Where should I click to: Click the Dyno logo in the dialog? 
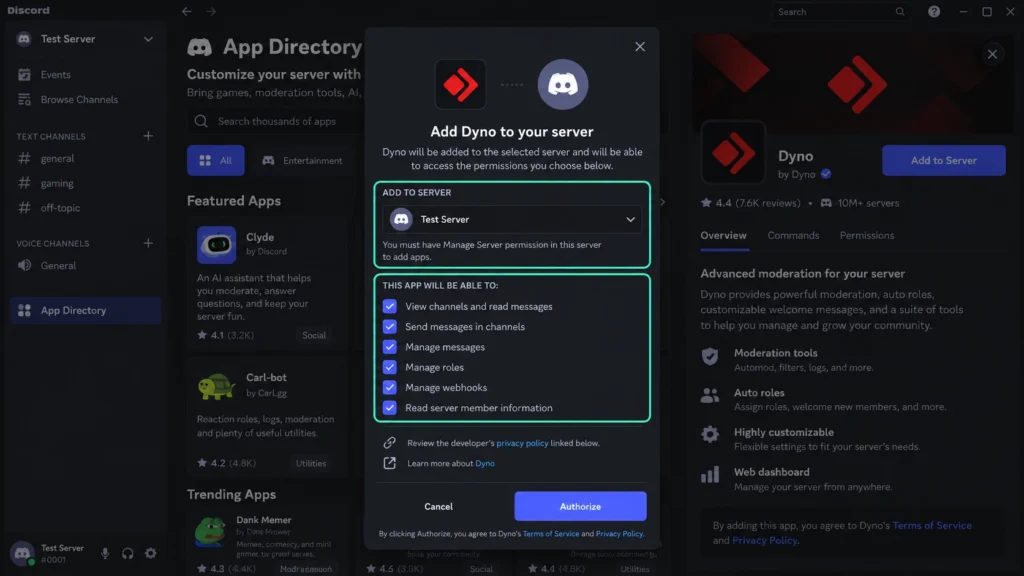pyautogui.click(x=460, y=84)
